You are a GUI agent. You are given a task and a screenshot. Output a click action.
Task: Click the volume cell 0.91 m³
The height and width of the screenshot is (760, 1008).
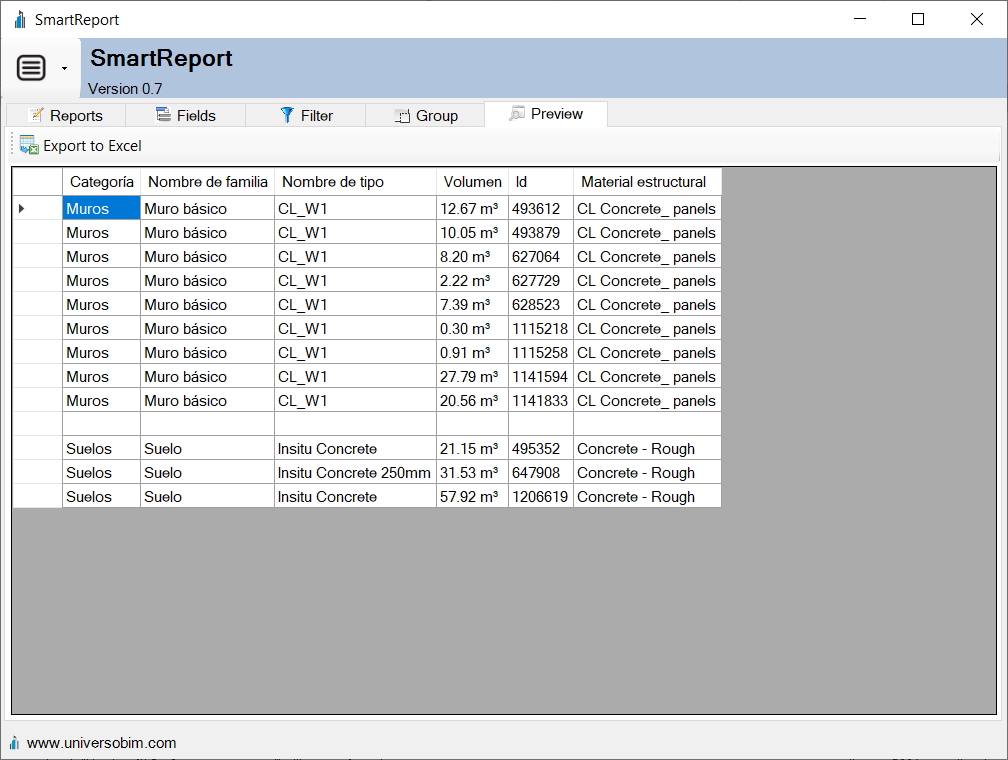click(x=472, y=352)
